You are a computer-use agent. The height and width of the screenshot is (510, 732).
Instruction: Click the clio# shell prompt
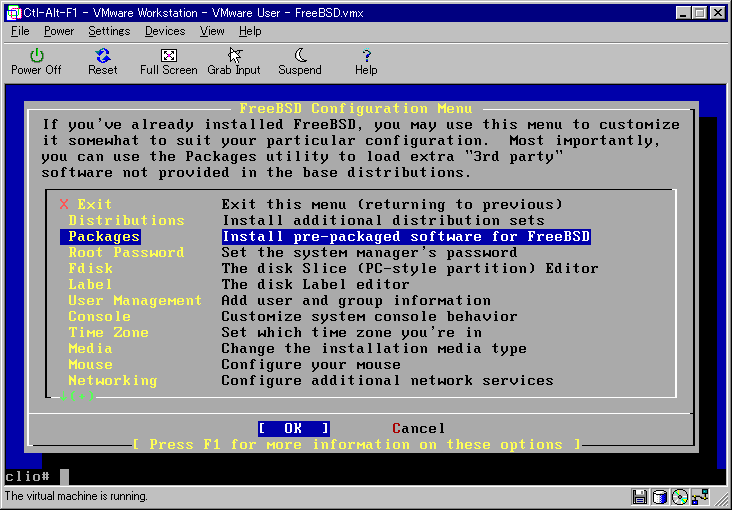28,476
